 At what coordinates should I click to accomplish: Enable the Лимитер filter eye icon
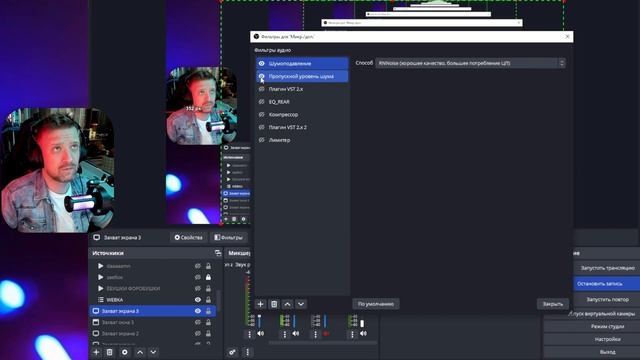262,140
